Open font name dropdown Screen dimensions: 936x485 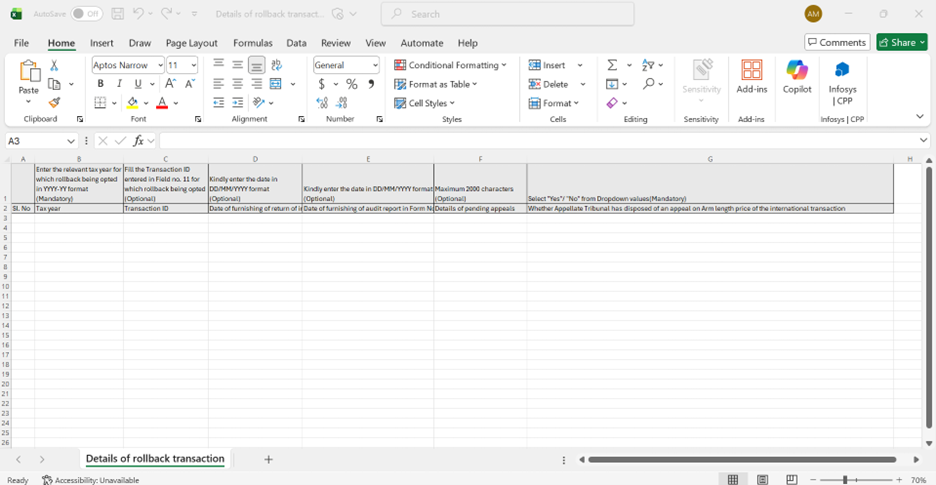160,65
